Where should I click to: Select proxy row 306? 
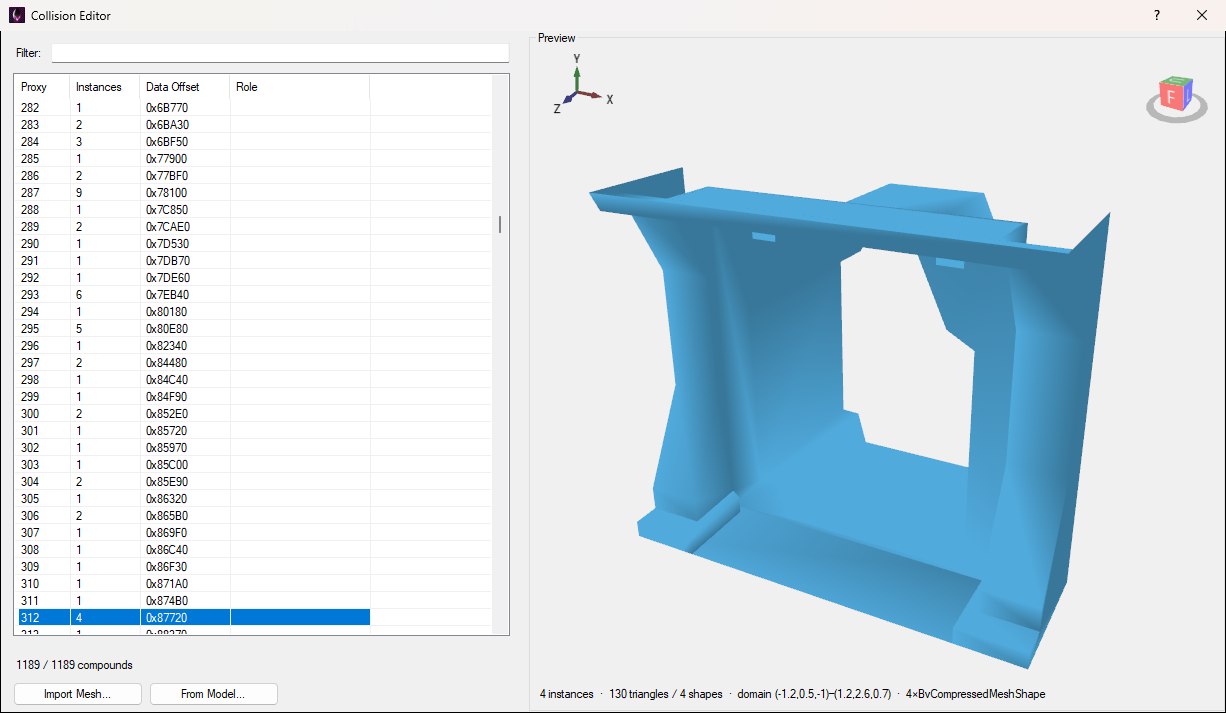pyautogui.click(x=194, y=515)
